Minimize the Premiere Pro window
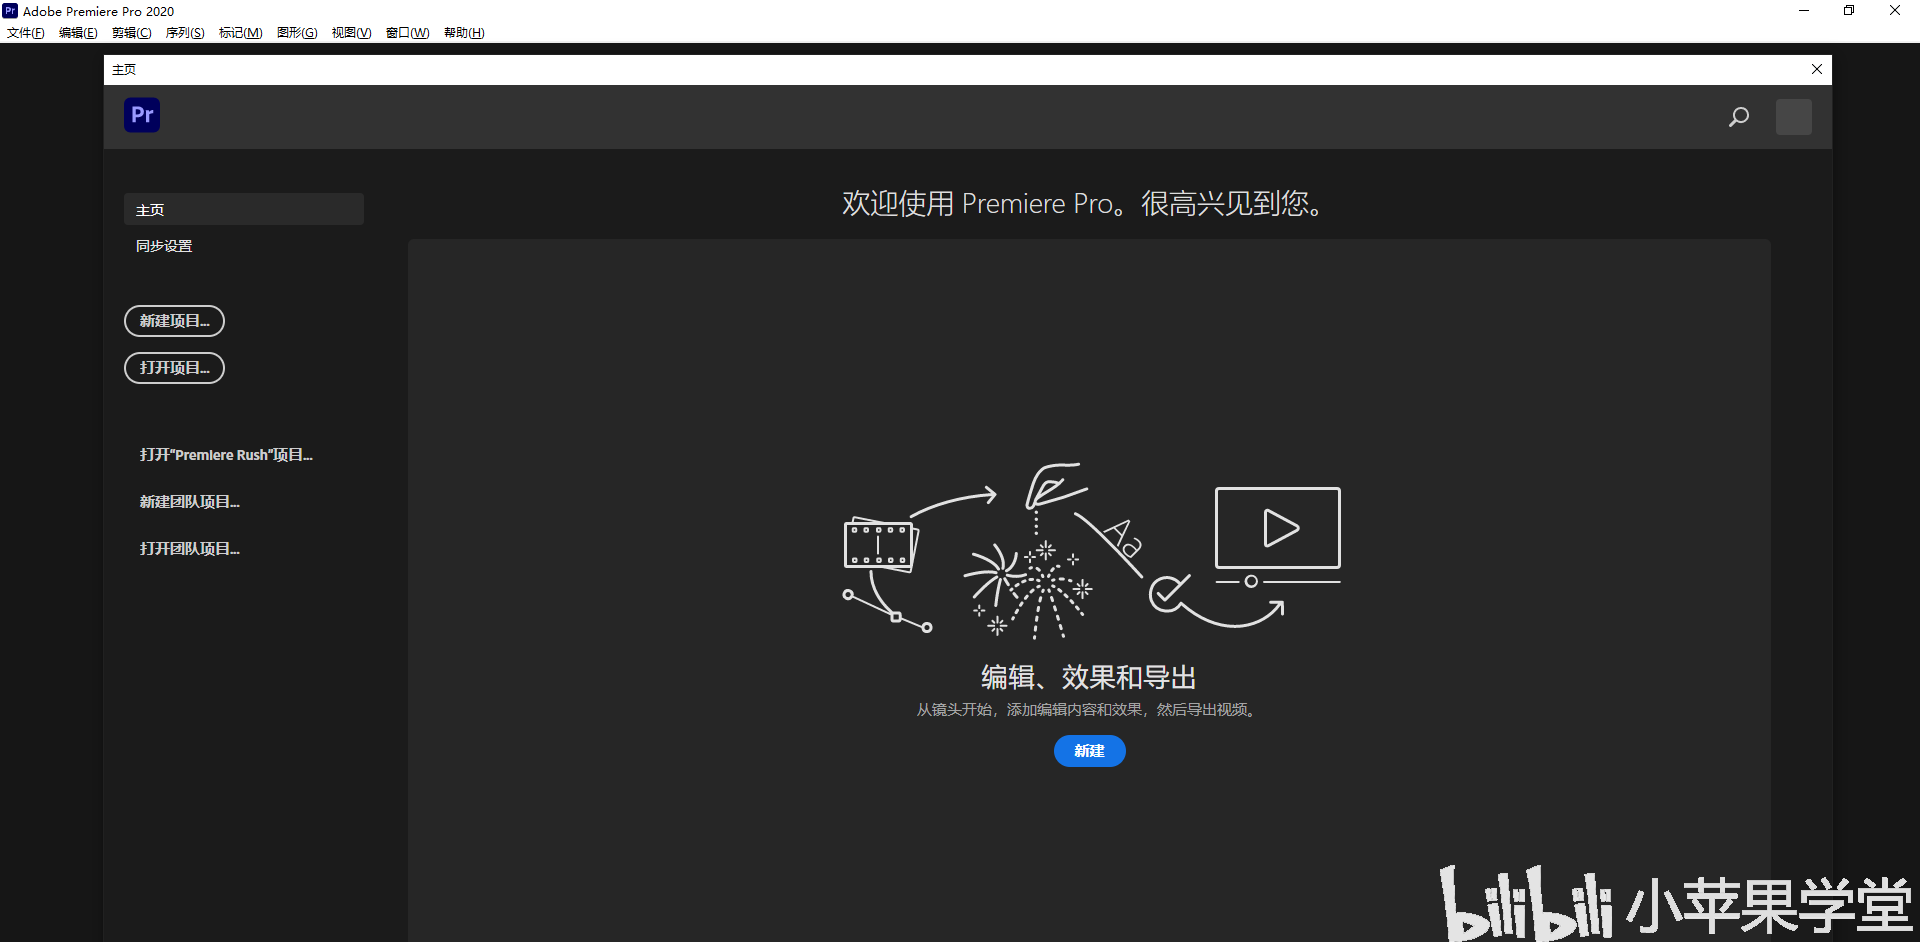Screen dimensions: 1920x942 click(1804, 11)
